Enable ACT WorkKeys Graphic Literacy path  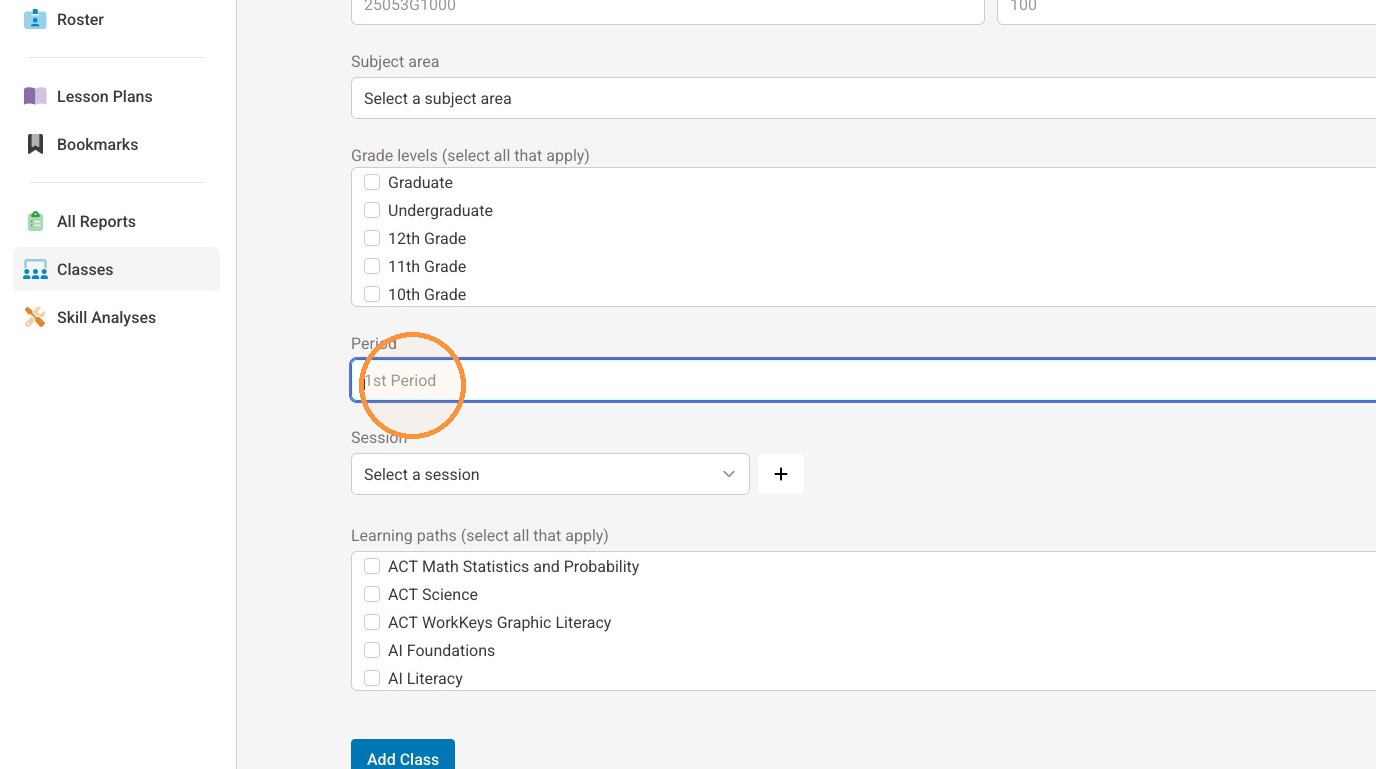click(372, 622)
